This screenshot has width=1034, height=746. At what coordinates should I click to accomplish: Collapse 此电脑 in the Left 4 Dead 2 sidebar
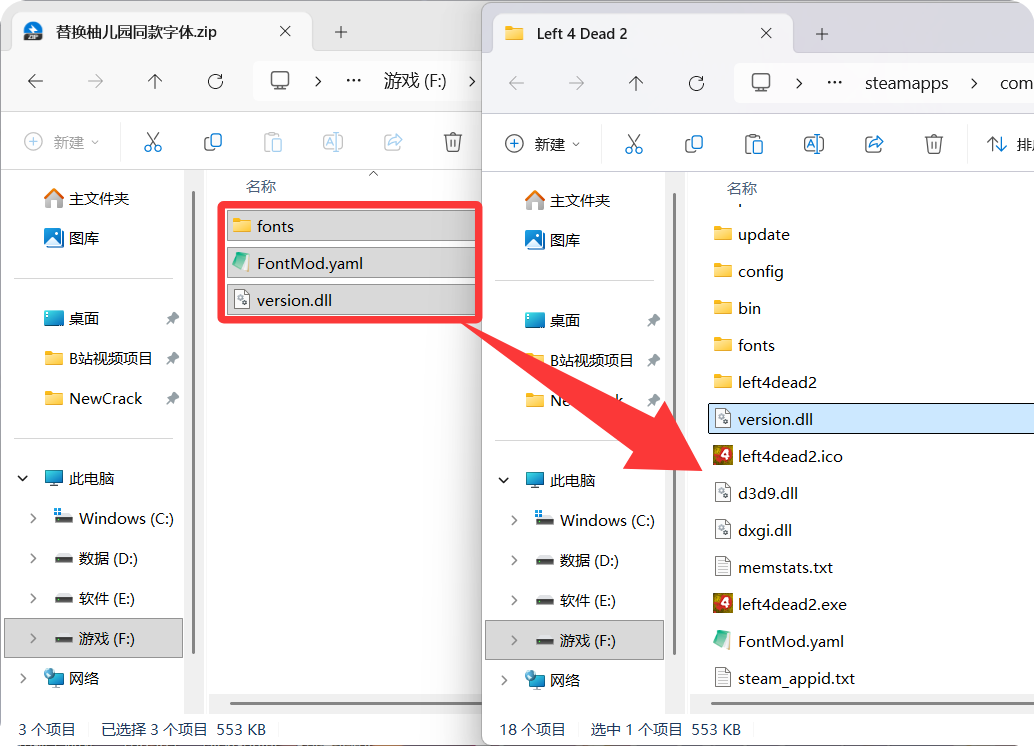click(504, 480)
